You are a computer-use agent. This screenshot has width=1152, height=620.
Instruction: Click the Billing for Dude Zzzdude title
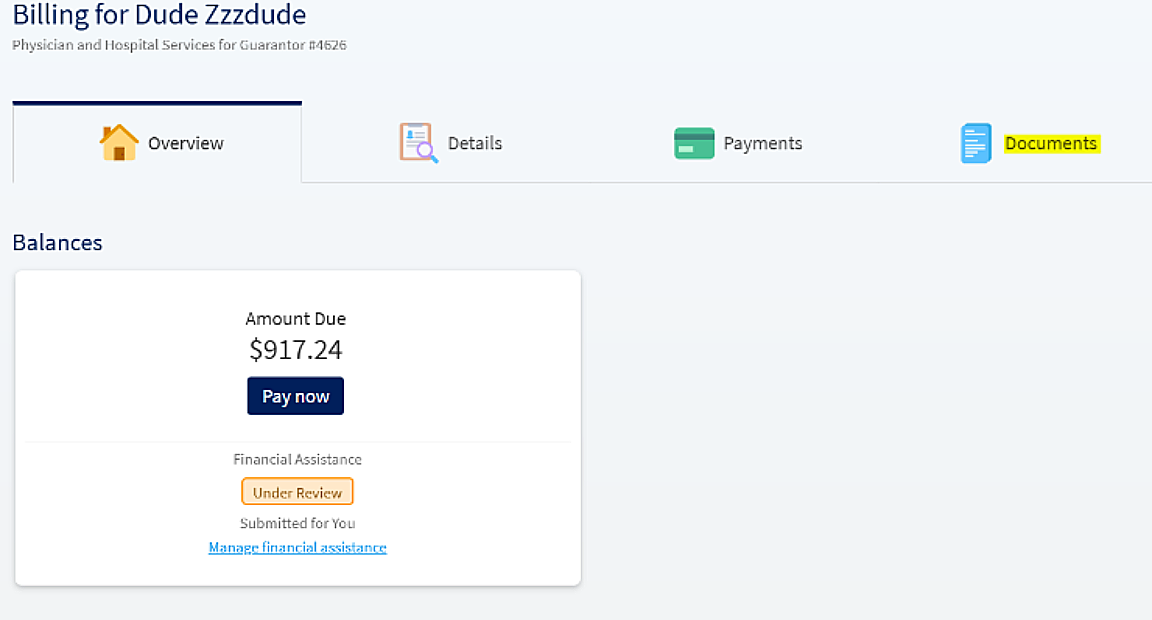[x=159, y=15]
